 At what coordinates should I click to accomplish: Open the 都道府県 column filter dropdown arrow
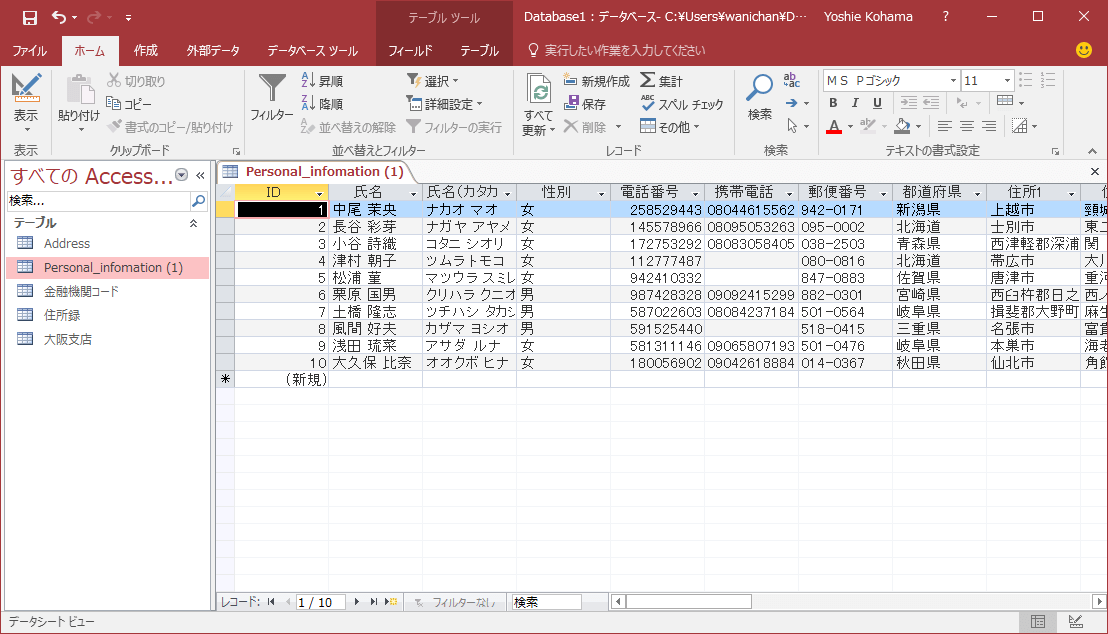977,193
